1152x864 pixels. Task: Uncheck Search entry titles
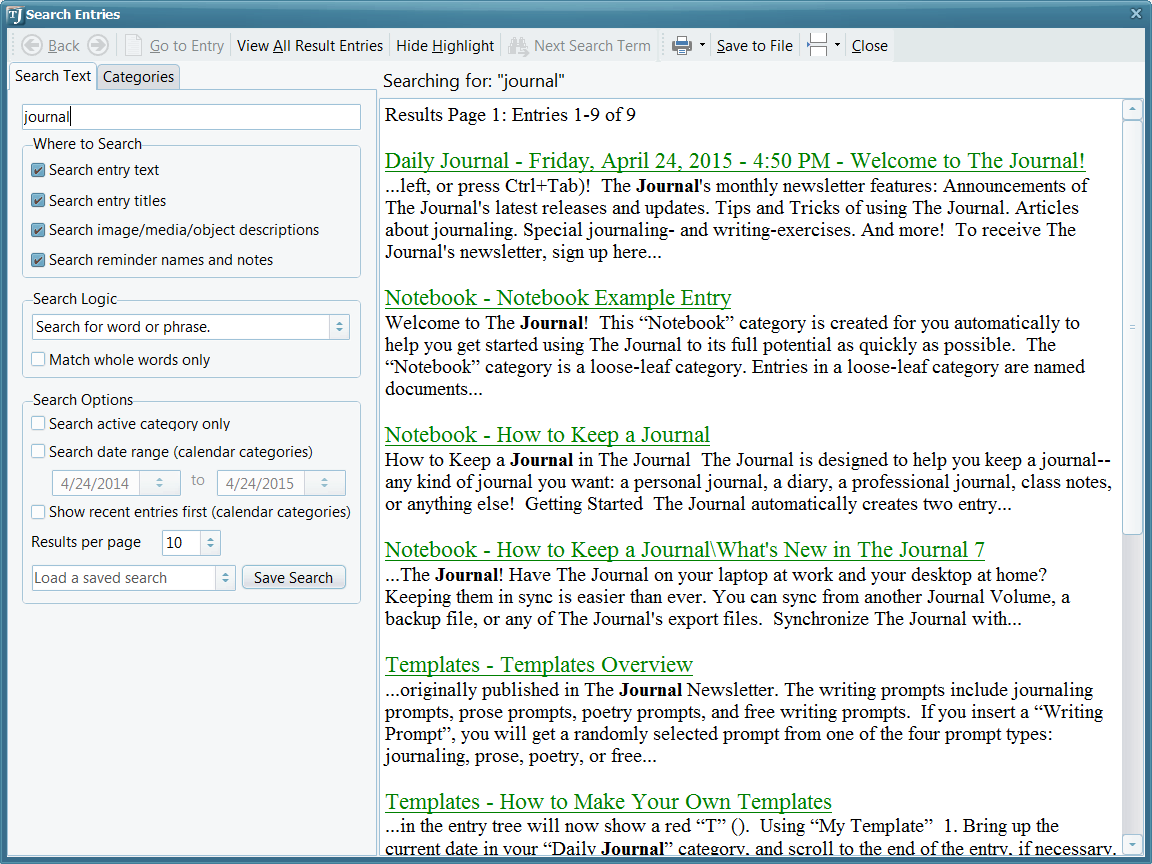[38, 200]
